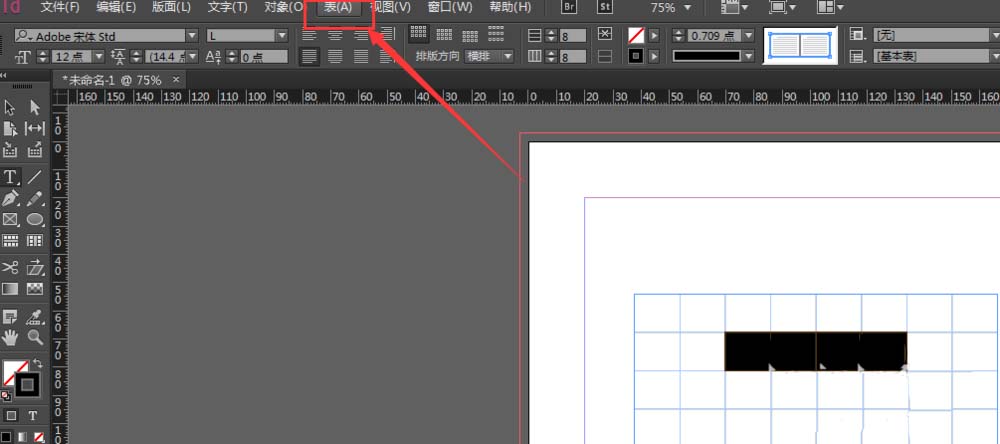Toggle formatting affects text (T) button
Image resolution: width=1000 pixels, height=444 pixels.
pos(33,415)
